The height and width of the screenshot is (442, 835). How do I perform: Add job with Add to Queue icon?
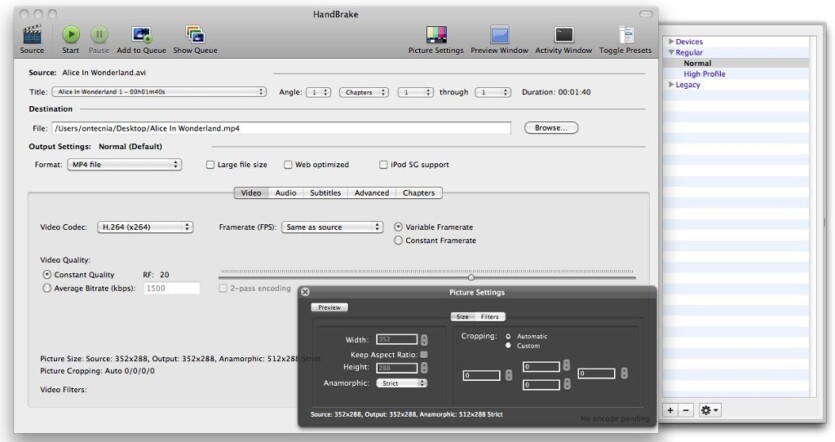coord(141,35)
